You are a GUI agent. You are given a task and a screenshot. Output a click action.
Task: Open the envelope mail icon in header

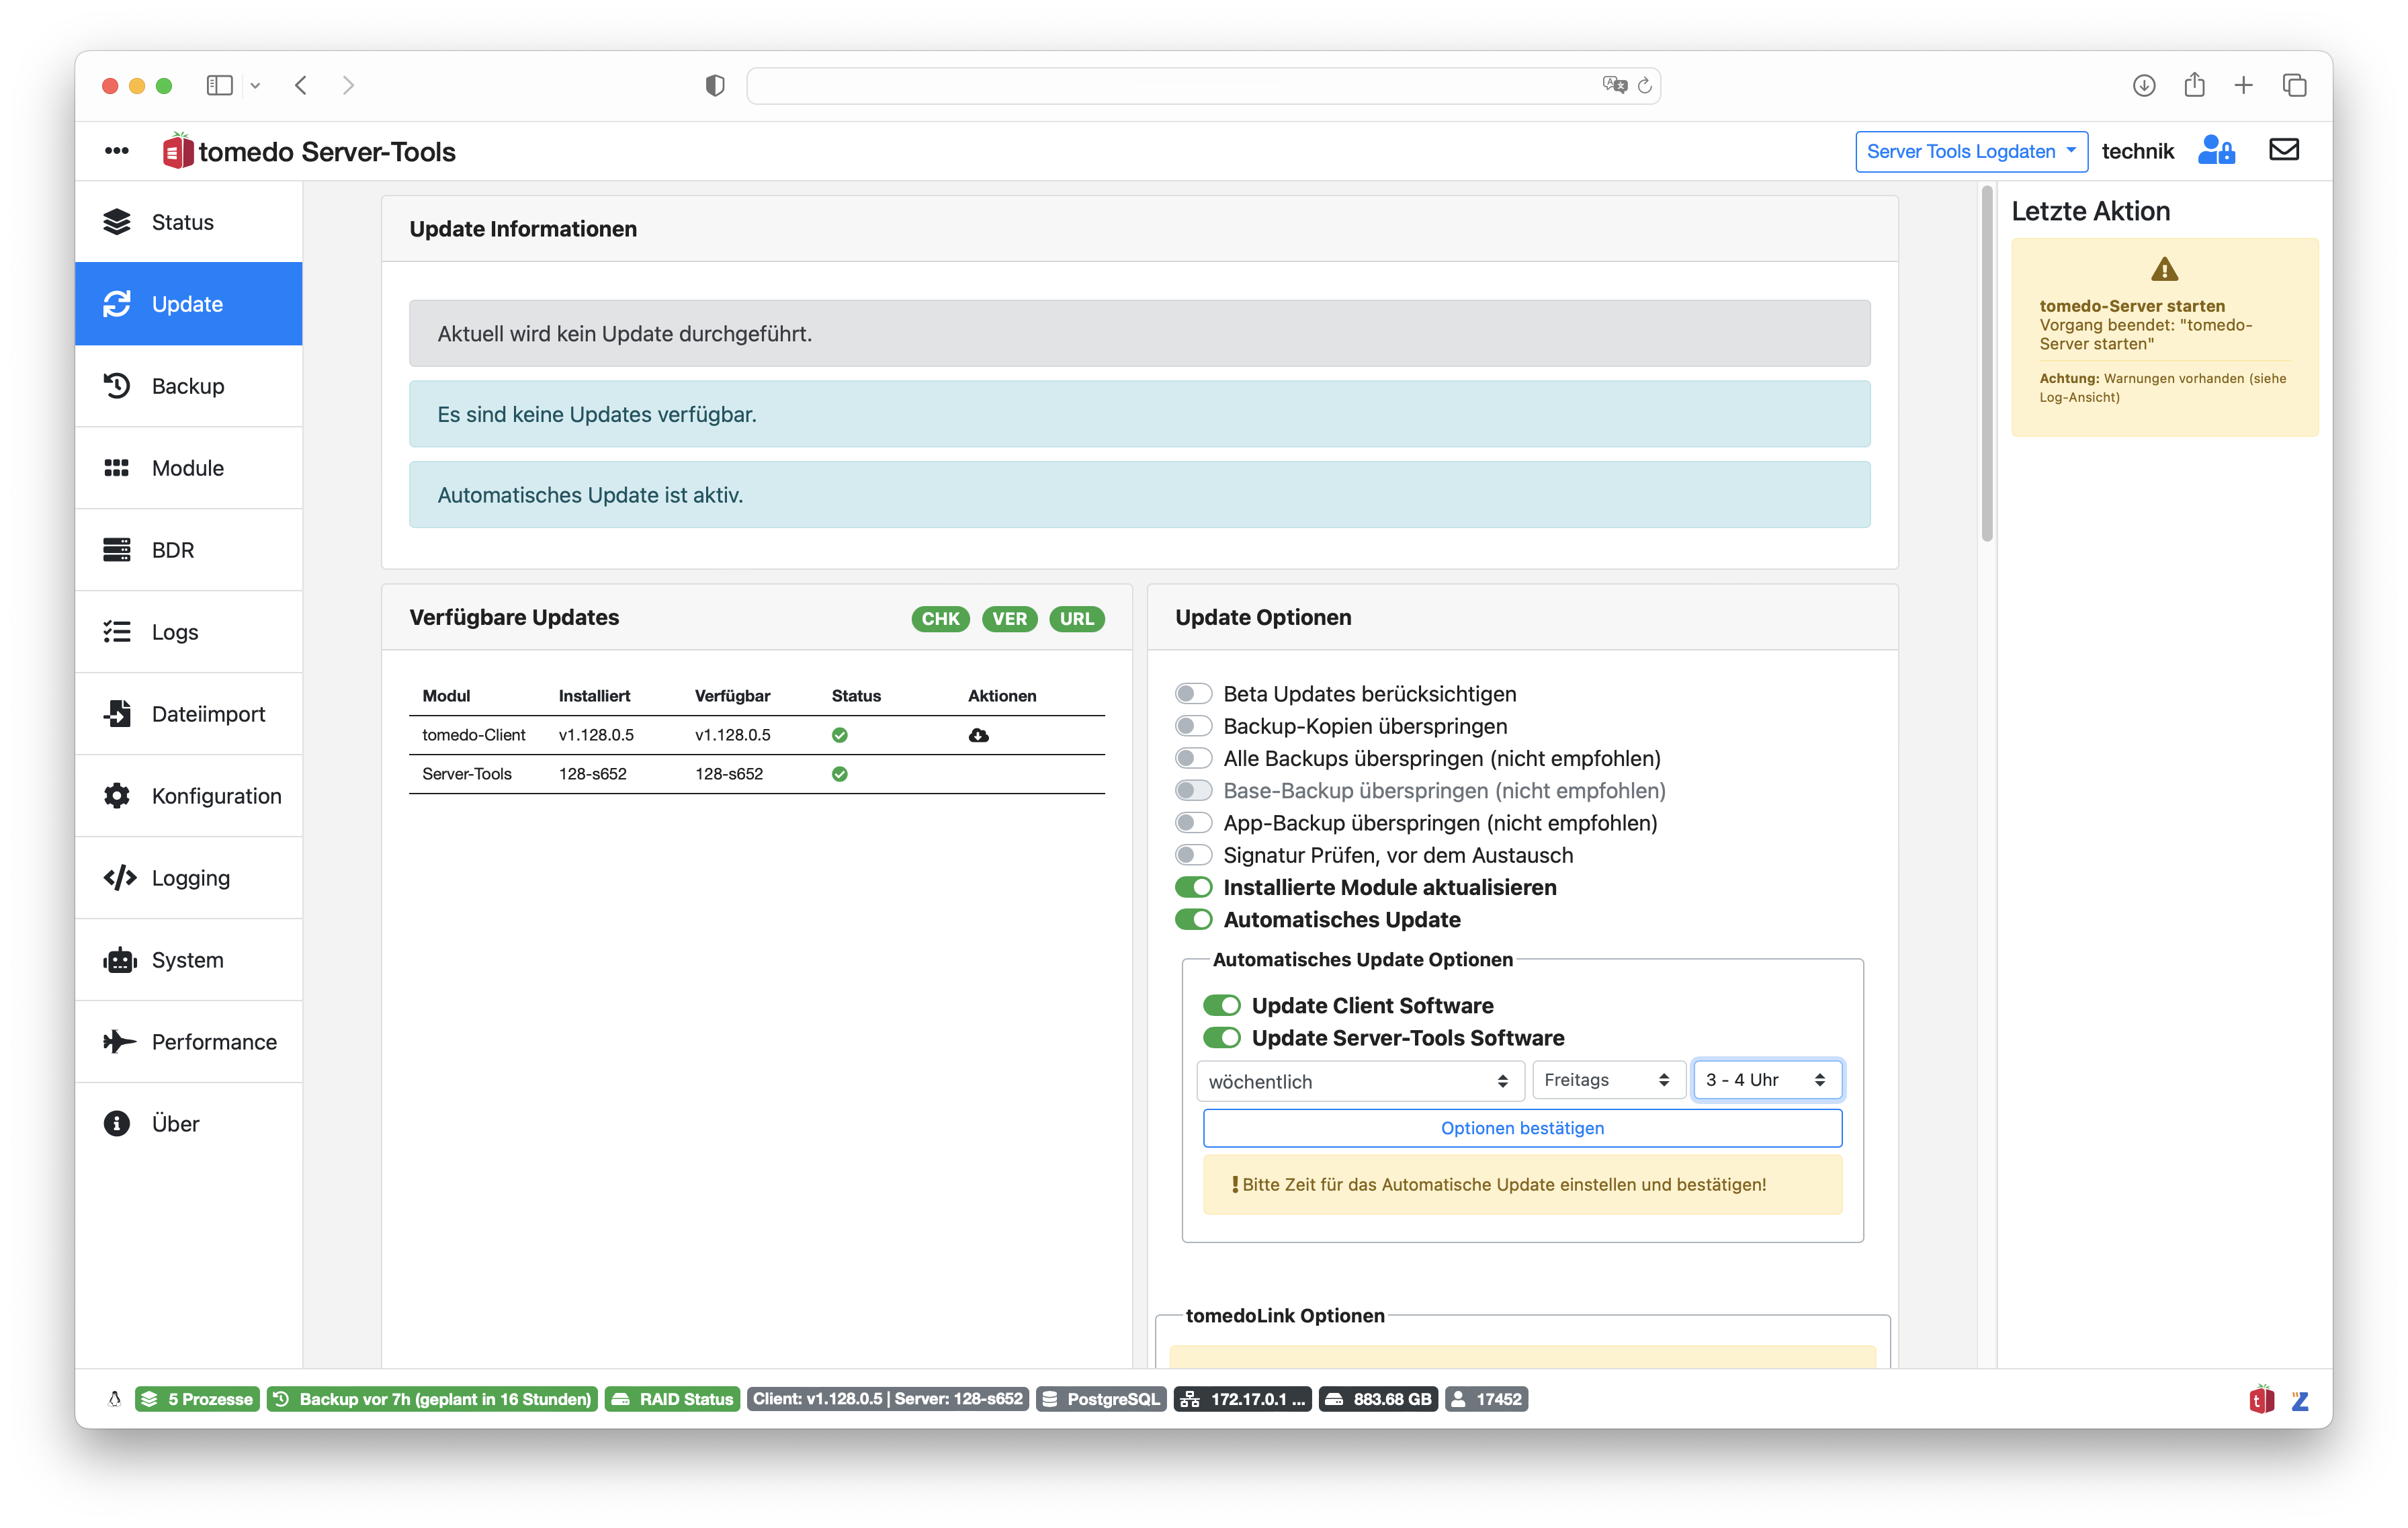(2284, 150)
